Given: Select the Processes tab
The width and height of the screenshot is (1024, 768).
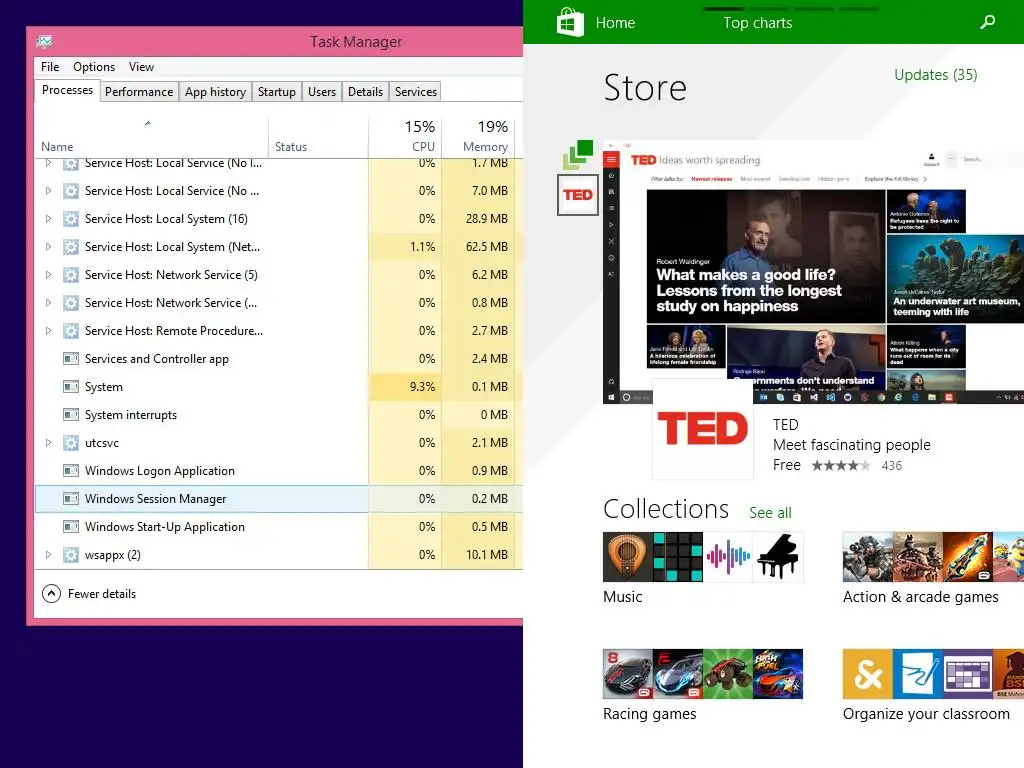Looking at the screenshot, I should click(67, 90).
